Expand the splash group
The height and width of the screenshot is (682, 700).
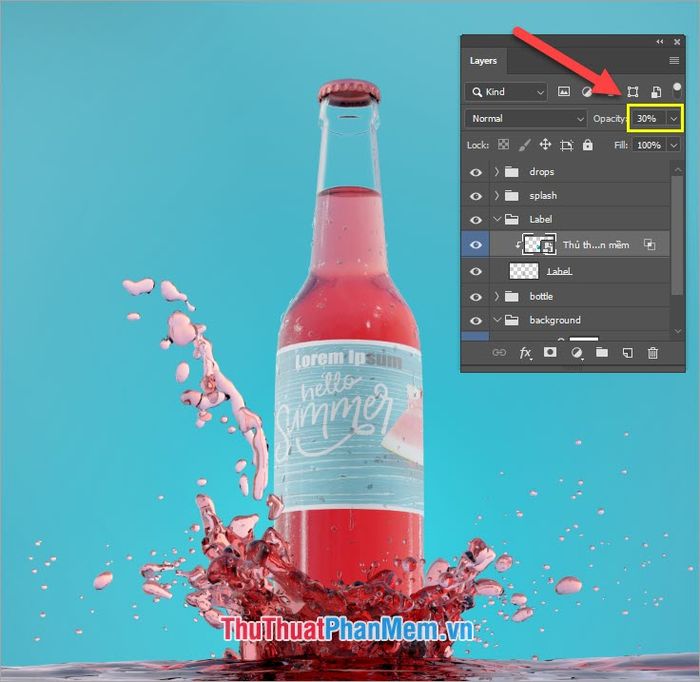coord(496,195)
